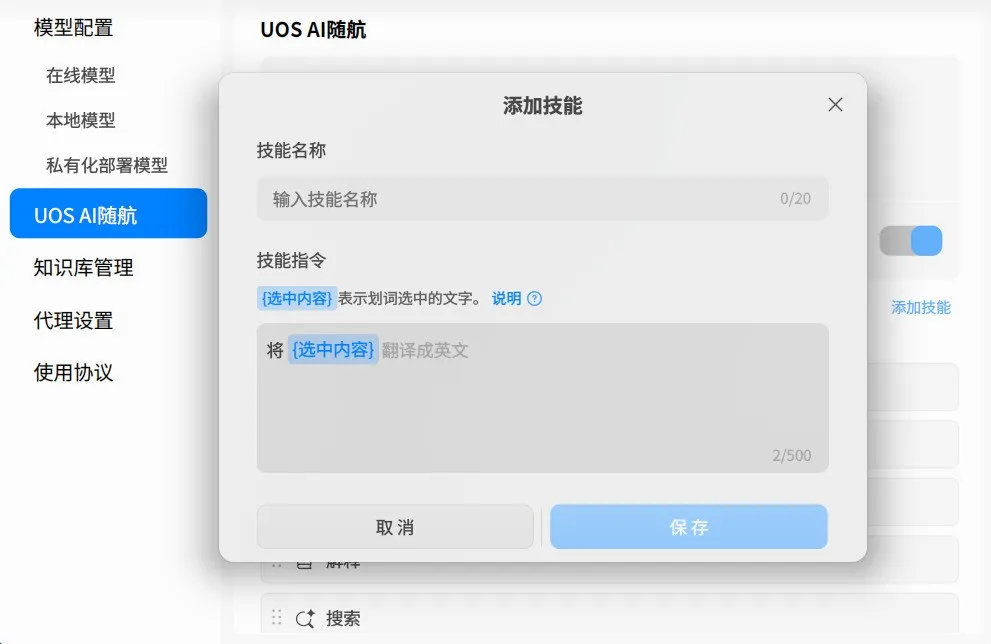The width and height of the screenshot is (991, 644).
Task: Open the 说明 link
Action: [x=506, y=298]
